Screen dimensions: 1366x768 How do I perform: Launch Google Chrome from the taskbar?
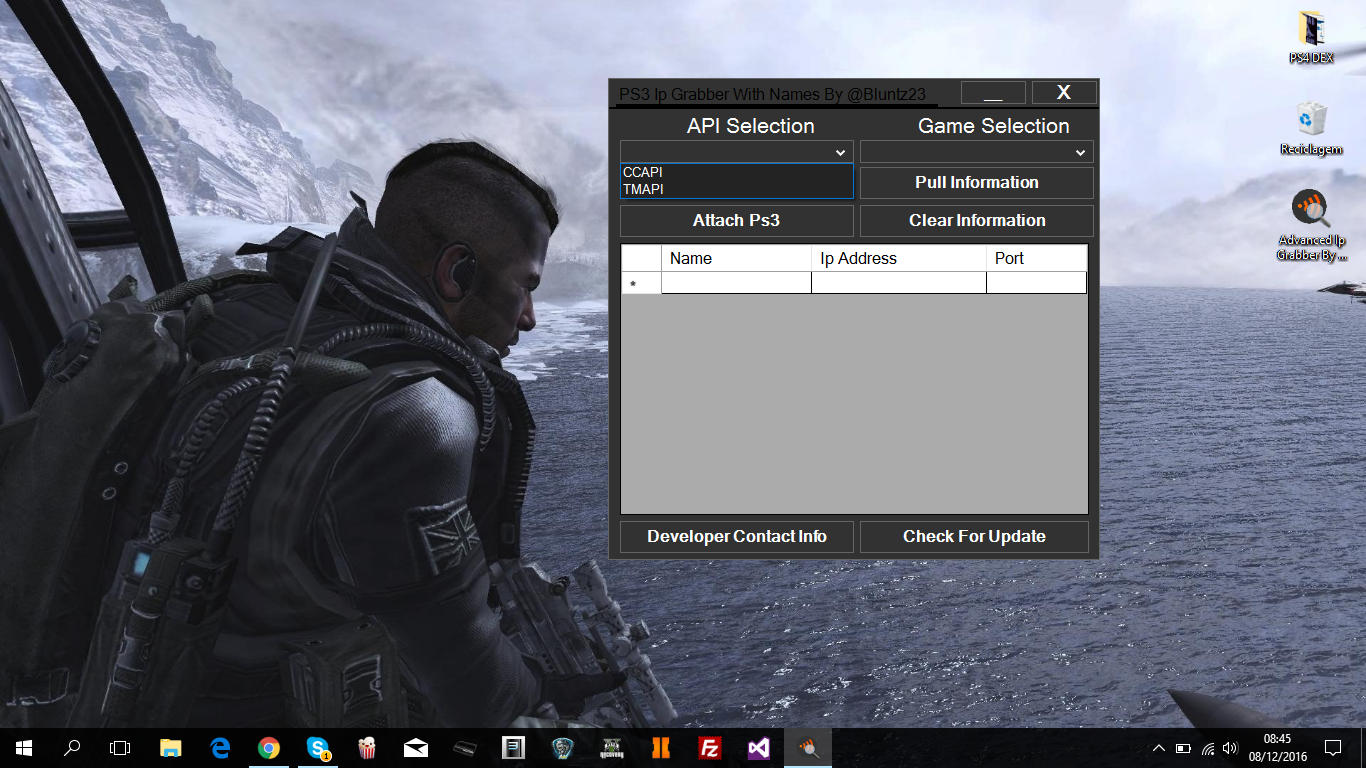[268, 748]
